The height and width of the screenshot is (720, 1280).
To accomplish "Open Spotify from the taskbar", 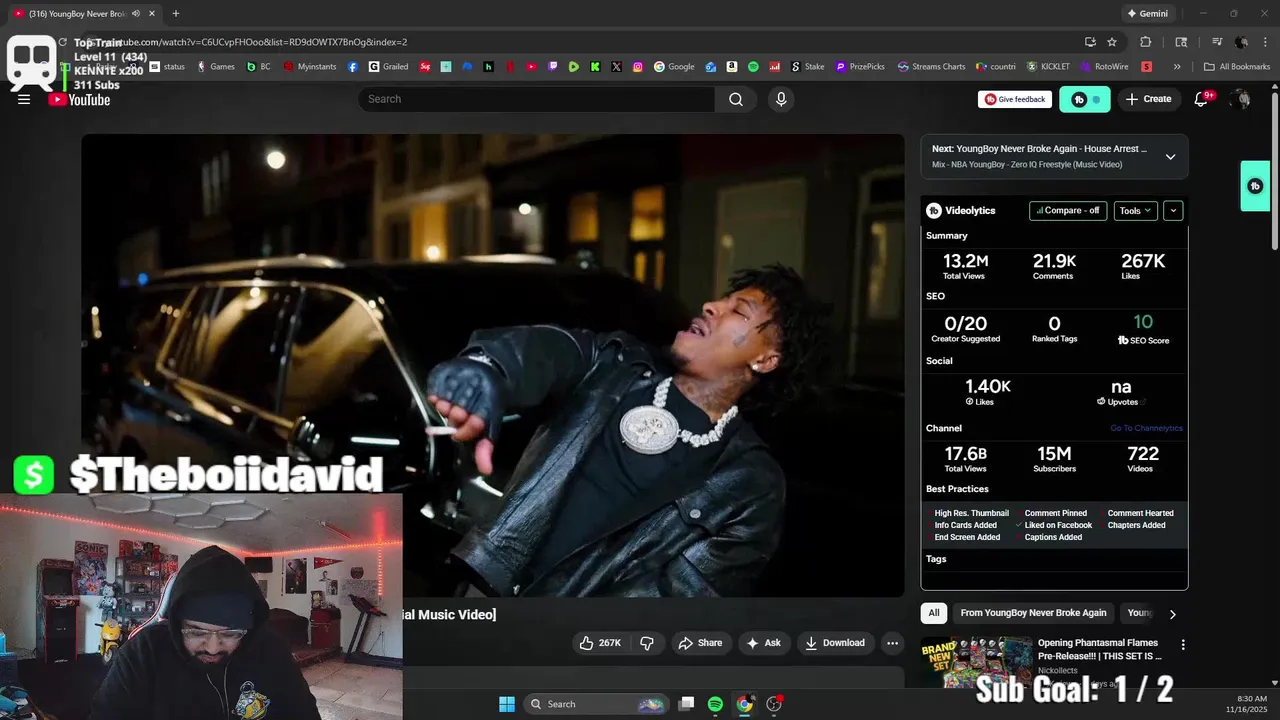I will (x=715, y=704).
